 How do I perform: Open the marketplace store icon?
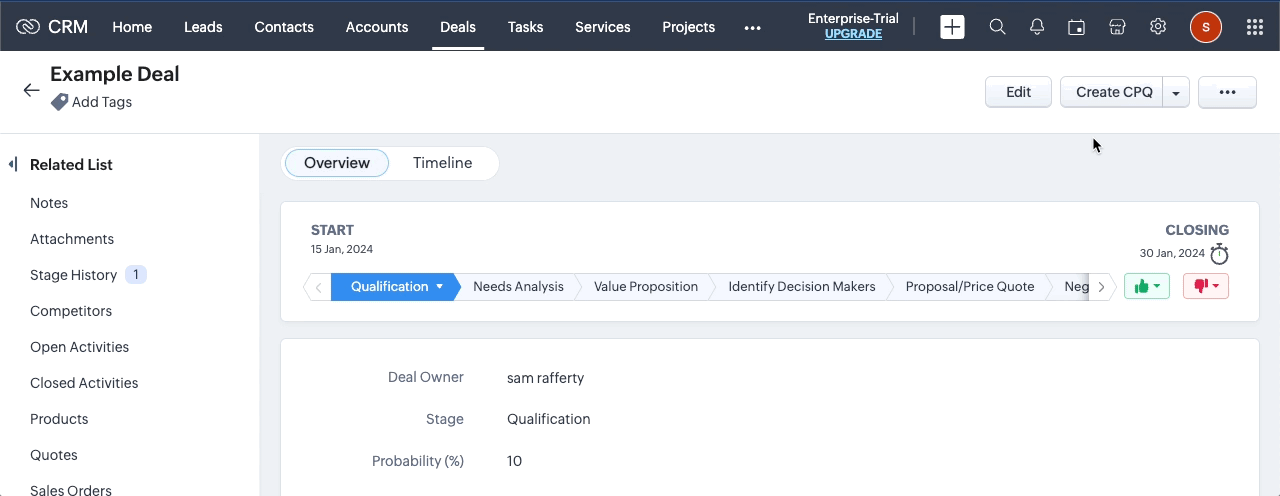pos(1118,27)
